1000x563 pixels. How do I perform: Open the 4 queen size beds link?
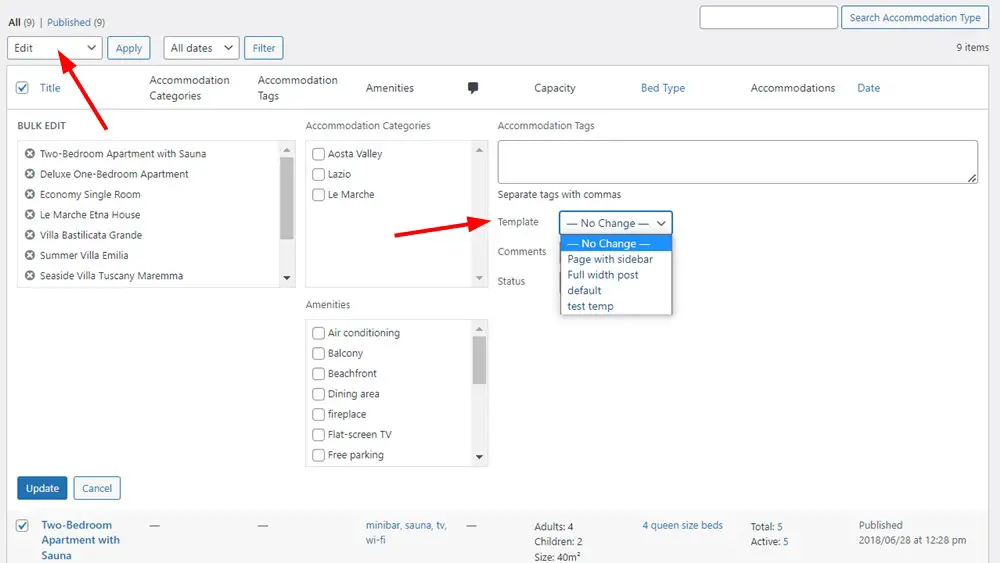pos(682,525)
